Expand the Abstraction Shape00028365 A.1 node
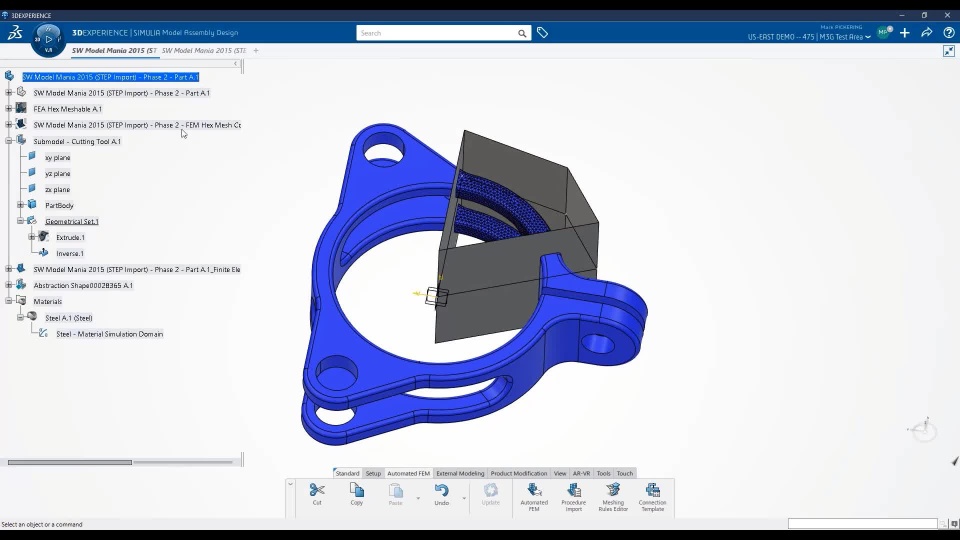The width and height of the screenshot is (960, 540). tap(9, 285)
